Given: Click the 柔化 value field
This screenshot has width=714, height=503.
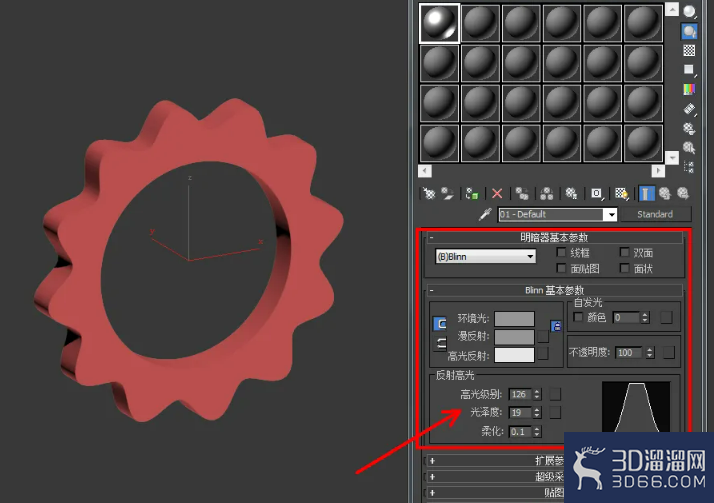Looking at the screenshot, I should 520,431.
